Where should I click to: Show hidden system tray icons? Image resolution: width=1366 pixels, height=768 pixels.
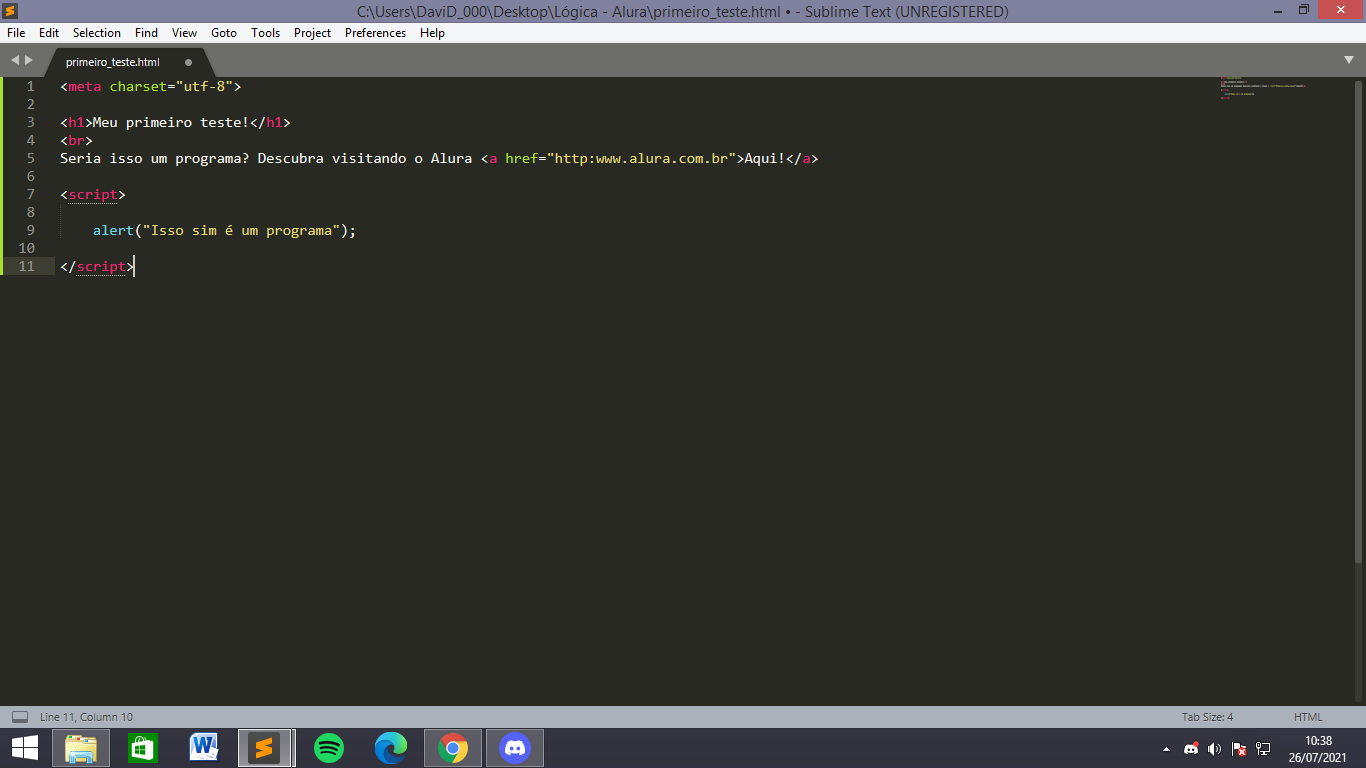pyautogui.click(x=1166, y=748)
